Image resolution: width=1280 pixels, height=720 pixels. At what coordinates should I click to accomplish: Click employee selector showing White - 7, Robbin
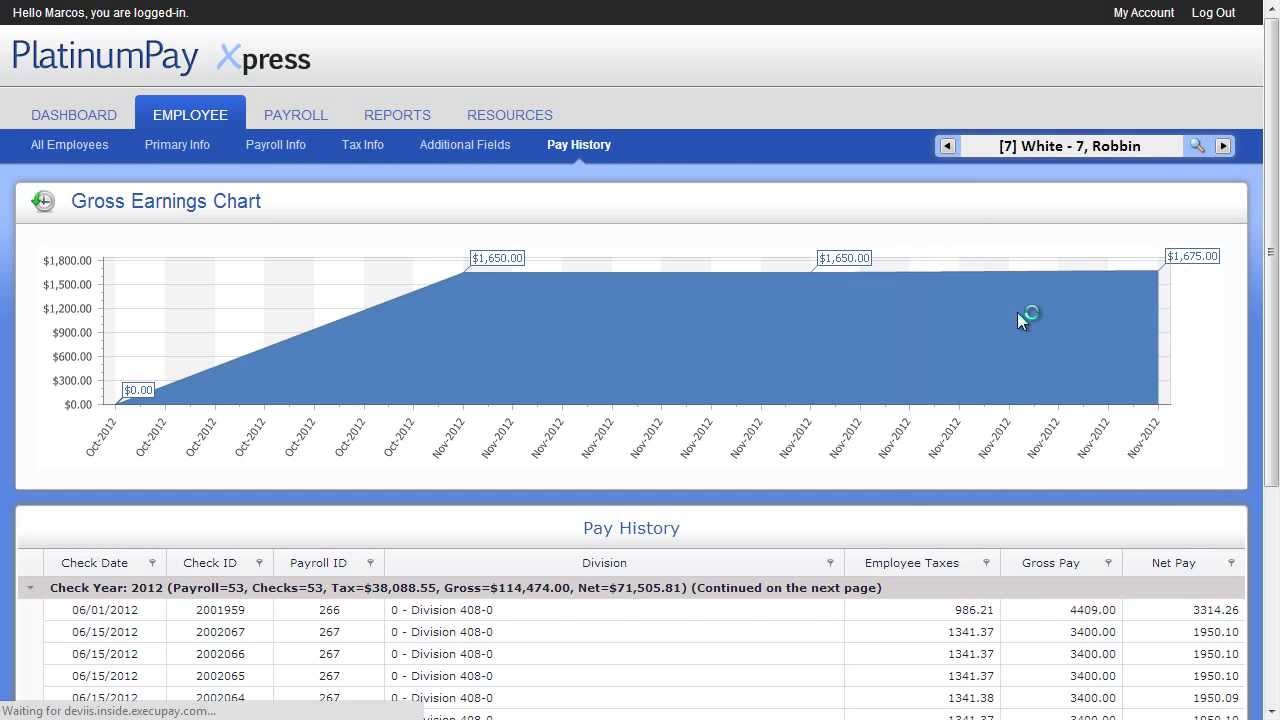(x=1069, y=146)
